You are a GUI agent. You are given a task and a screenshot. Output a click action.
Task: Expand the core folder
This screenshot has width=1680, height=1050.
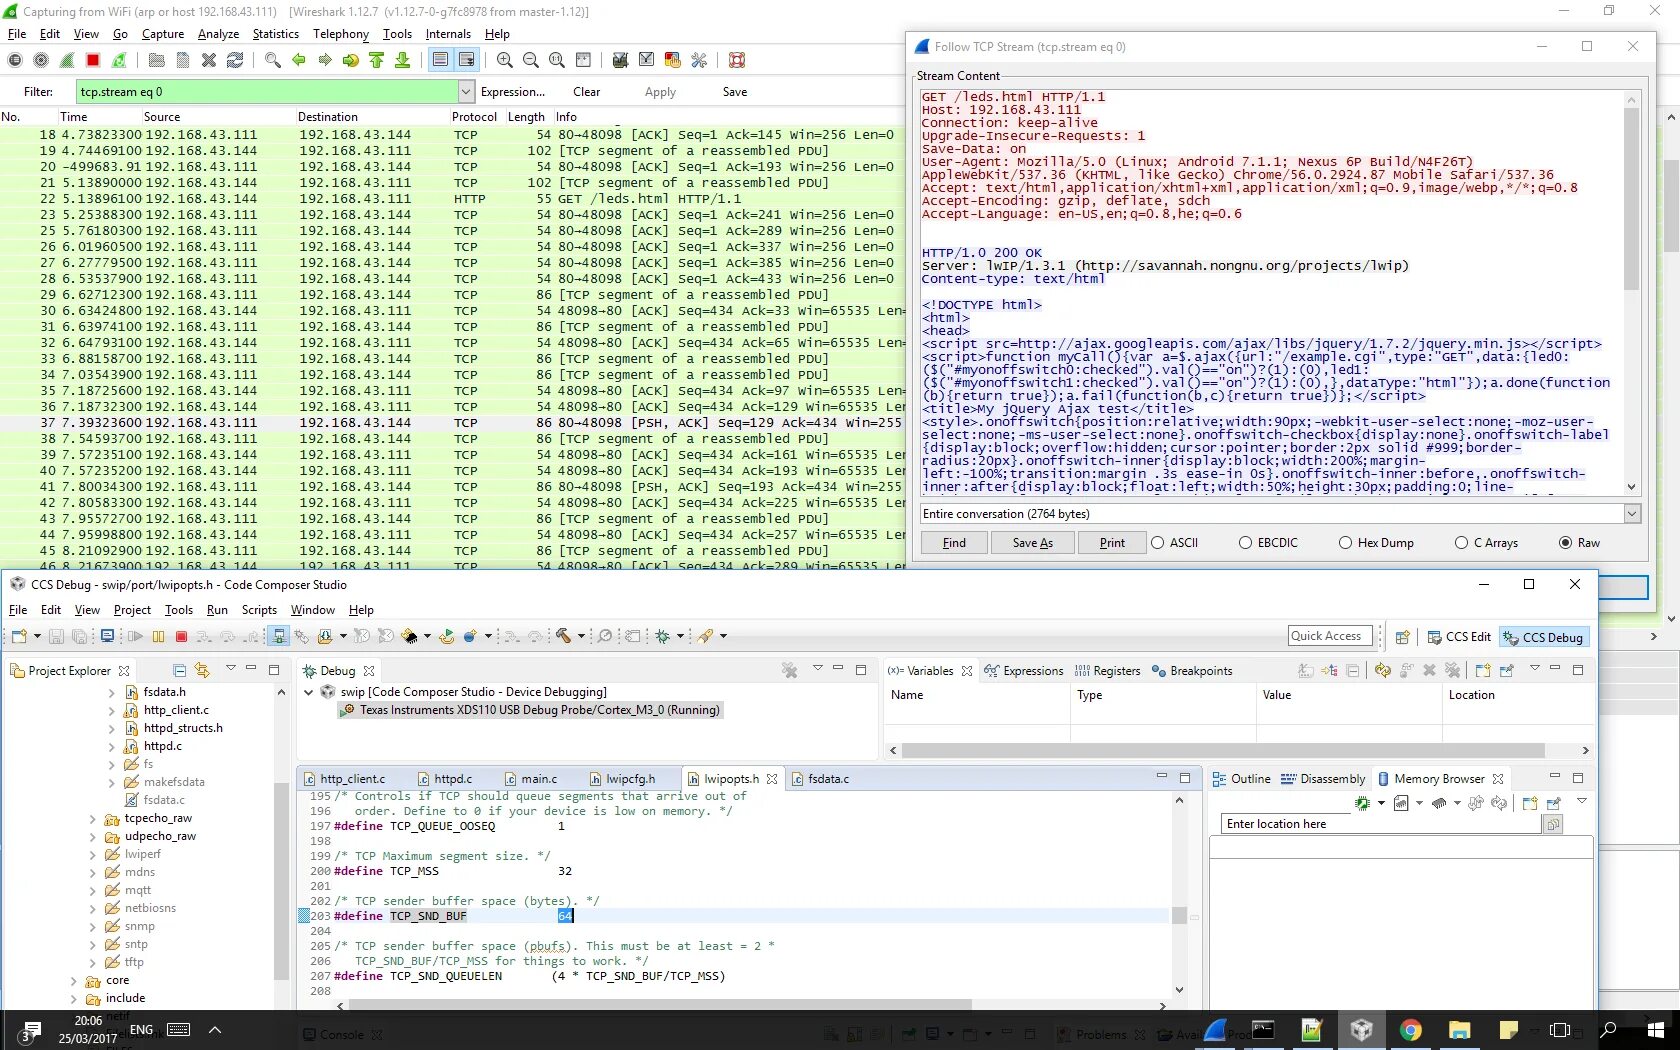coord(74,981)
